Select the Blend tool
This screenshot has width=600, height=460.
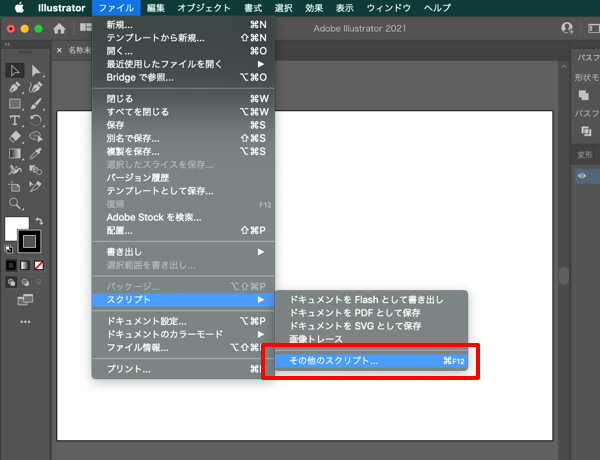[36, 170]
